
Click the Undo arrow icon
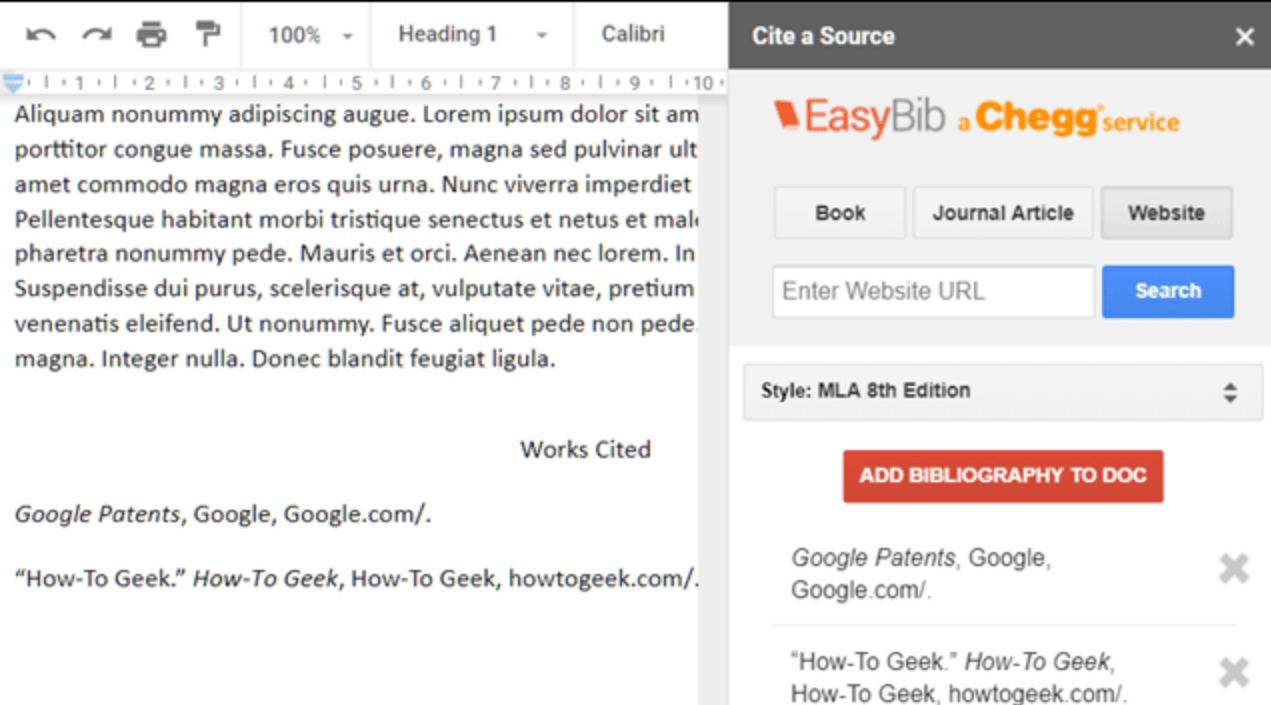[41, 35]
